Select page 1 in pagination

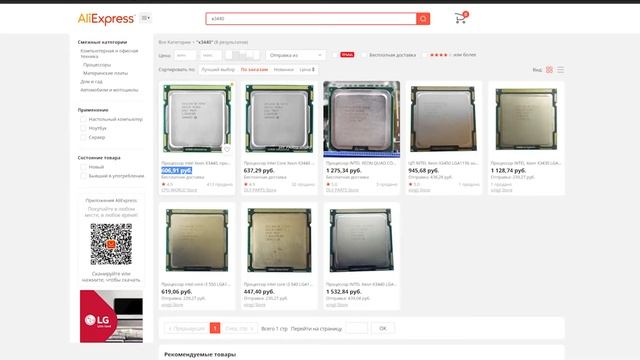tap(215, 328)
